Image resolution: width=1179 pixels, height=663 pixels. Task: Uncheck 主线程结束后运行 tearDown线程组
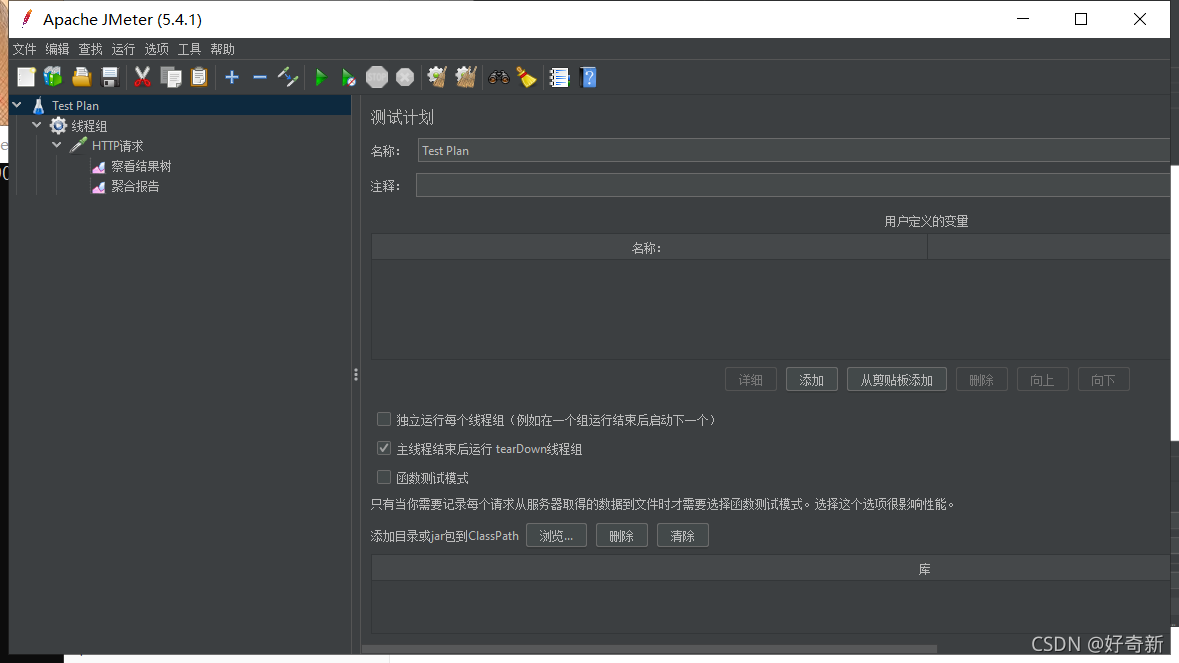pos(383,448)
